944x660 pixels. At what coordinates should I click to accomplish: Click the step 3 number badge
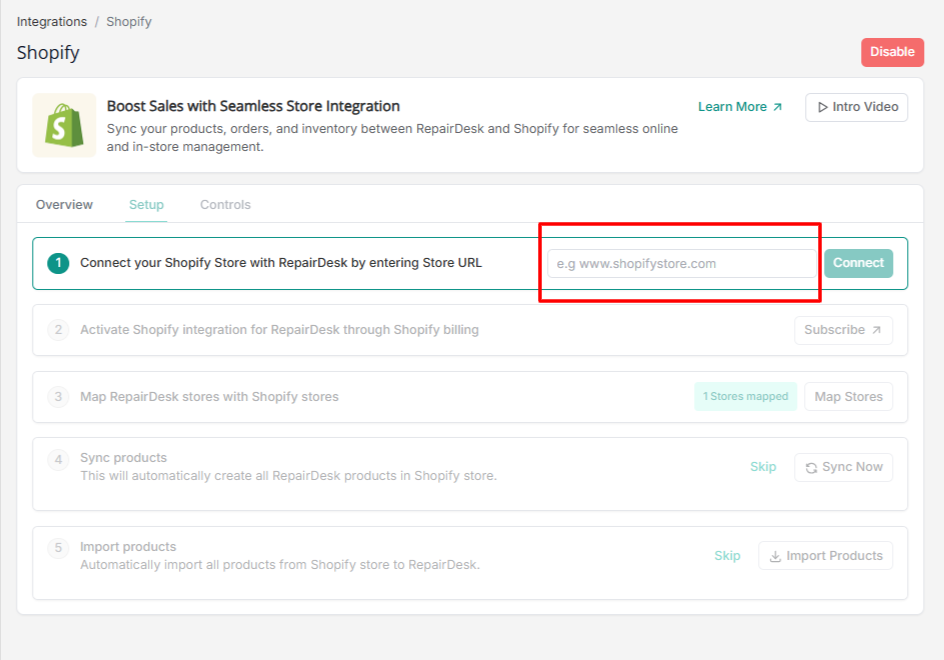[58, 397]
